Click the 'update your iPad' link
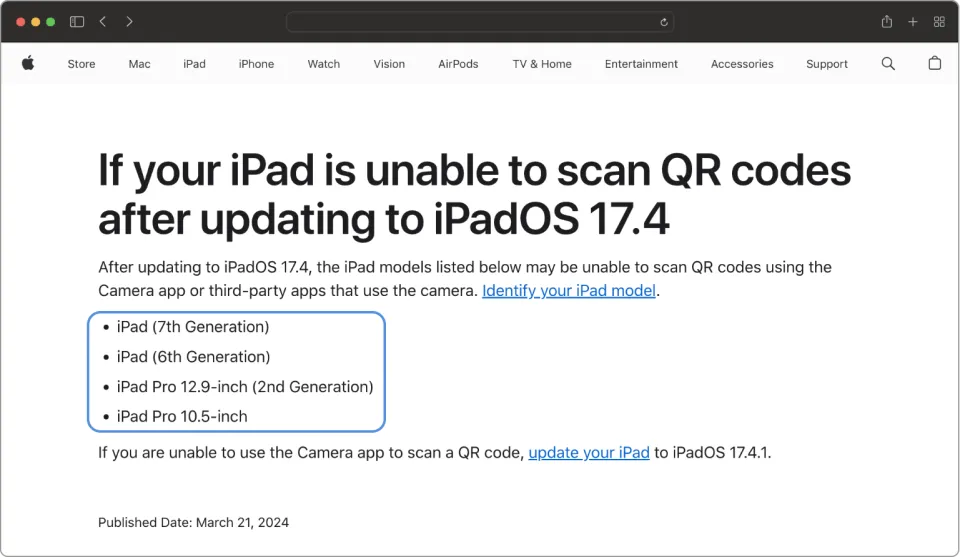This screenshot has height=557, width=960. click(589, 452)
